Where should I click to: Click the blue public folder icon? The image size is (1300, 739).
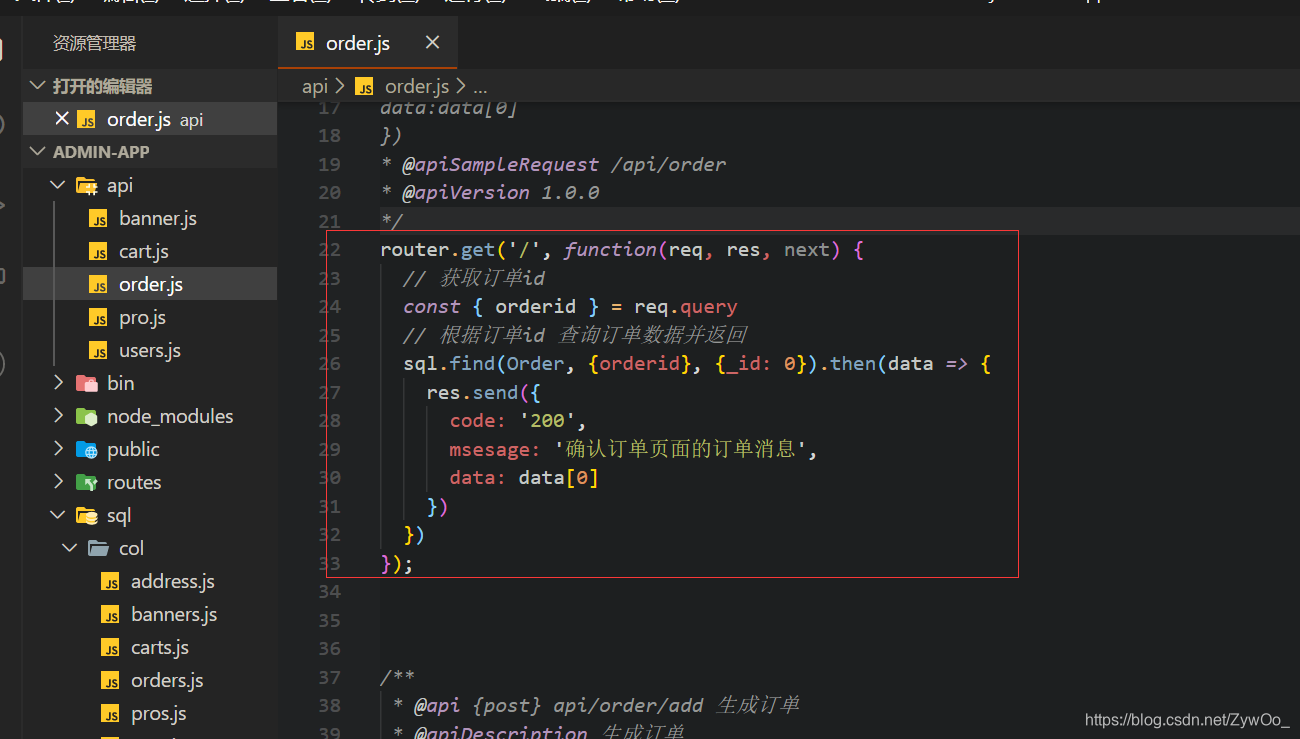tap(87, 450)
